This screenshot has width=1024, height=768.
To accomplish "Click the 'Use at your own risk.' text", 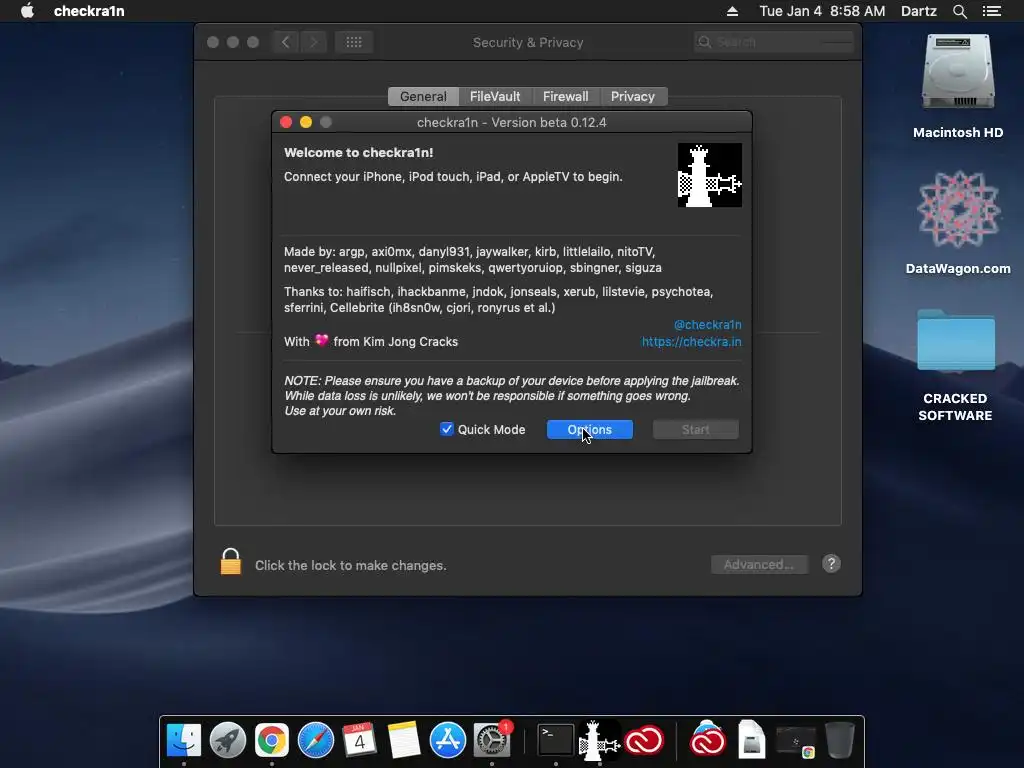I will [340, 411].
